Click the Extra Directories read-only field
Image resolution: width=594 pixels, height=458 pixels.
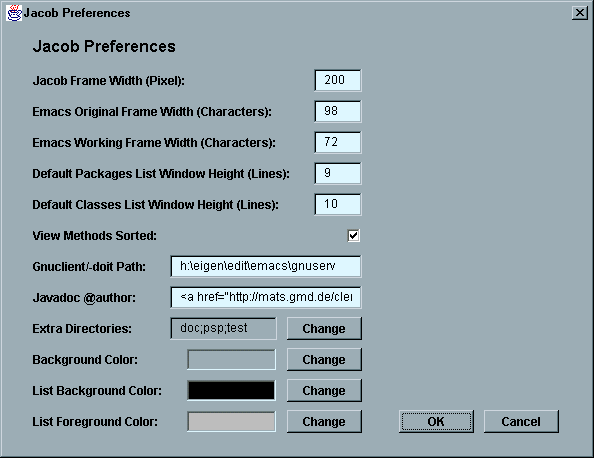click(x=224, y=328)
